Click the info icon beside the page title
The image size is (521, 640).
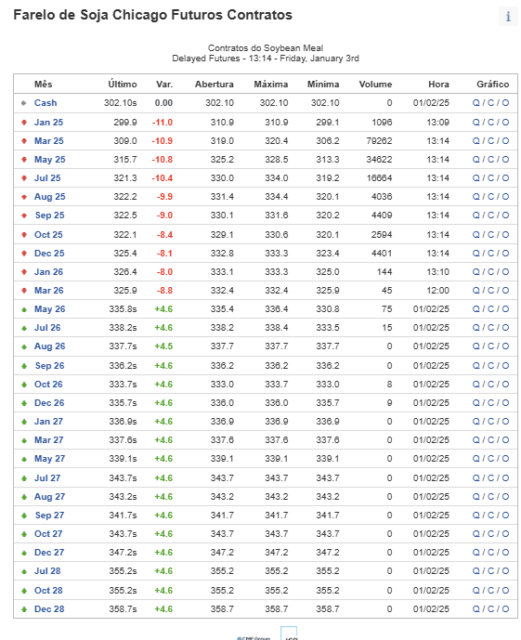tap(508, 17)
